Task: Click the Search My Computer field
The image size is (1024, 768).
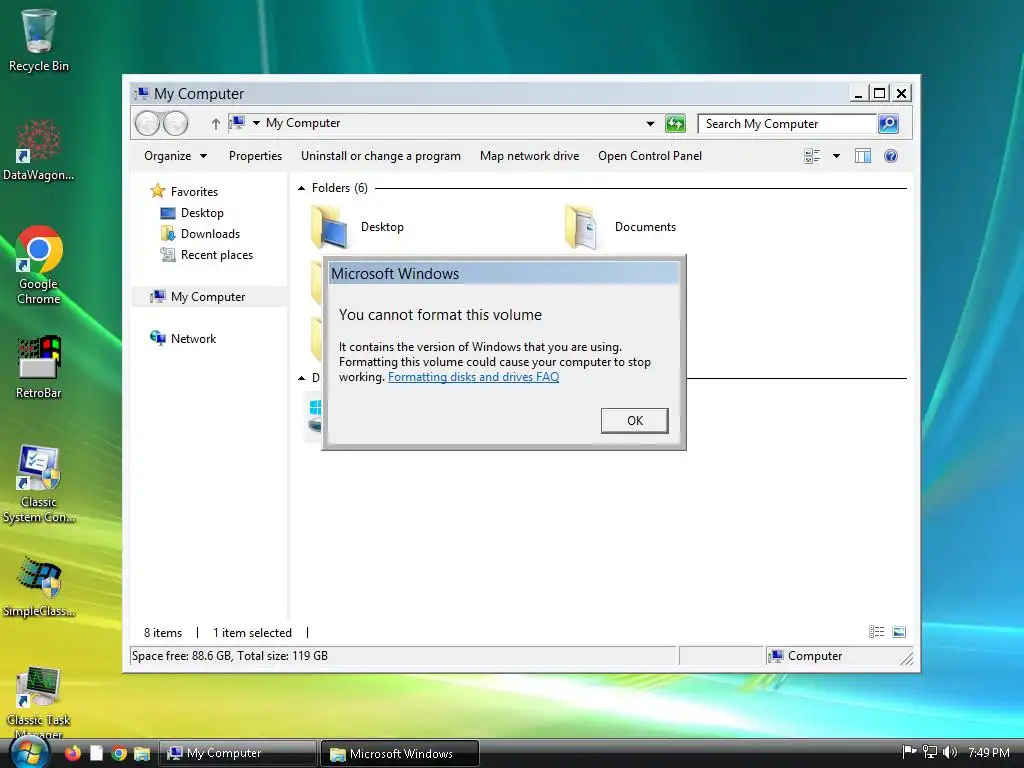Action: coord(787,123)
